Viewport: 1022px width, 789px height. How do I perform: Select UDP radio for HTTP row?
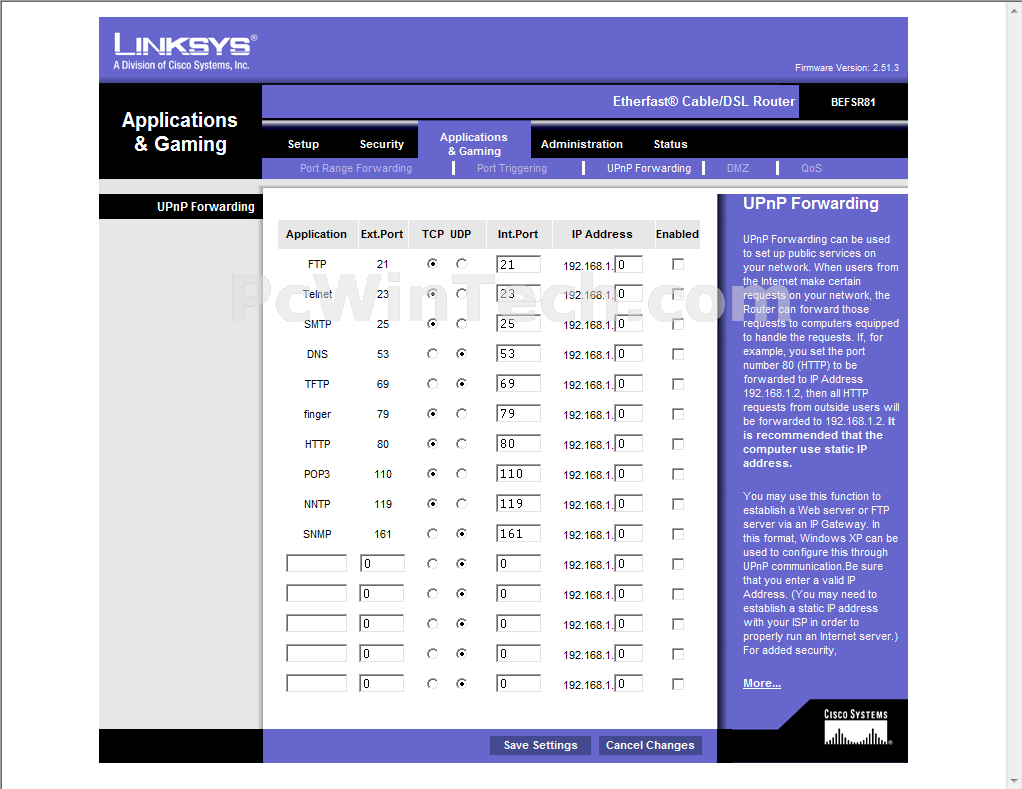coord(461,444)
